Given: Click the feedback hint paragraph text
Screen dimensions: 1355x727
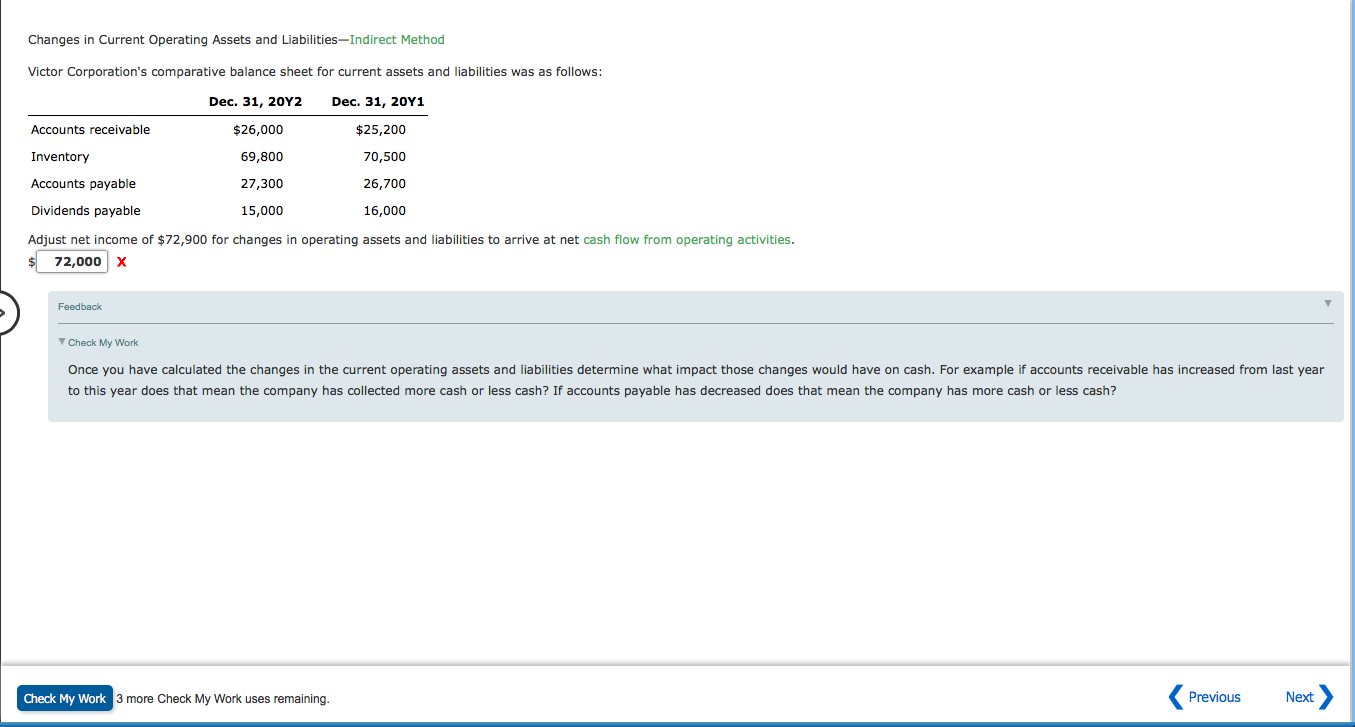Looking at the screenshot, I should point(696,380).
